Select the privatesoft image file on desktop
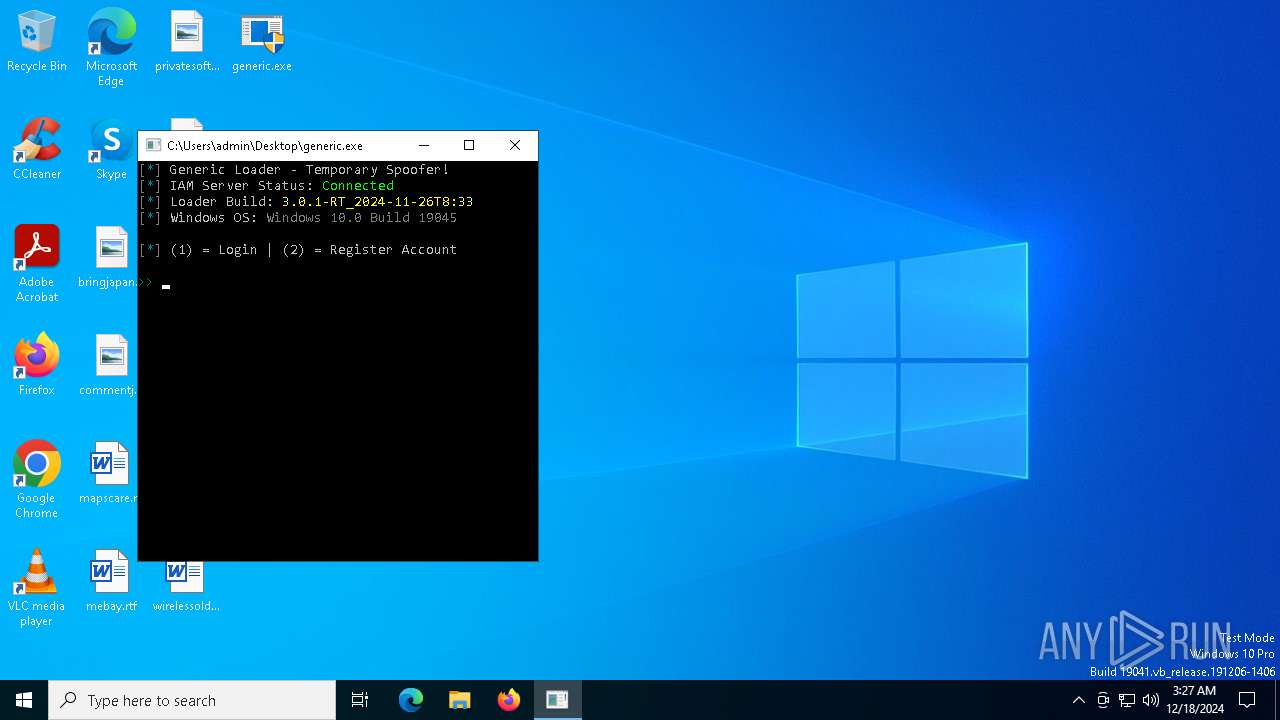 tap(187, 42)
